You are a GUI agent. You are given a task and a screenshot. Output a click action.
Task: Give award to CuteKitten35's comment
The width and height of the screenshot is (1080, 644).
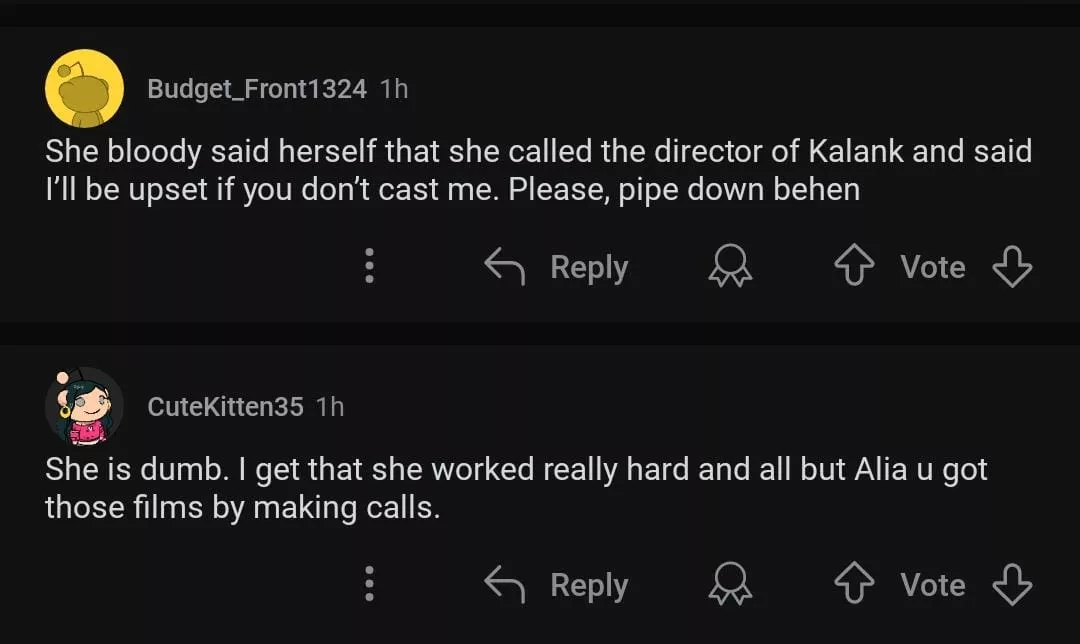tap(730, 585)
